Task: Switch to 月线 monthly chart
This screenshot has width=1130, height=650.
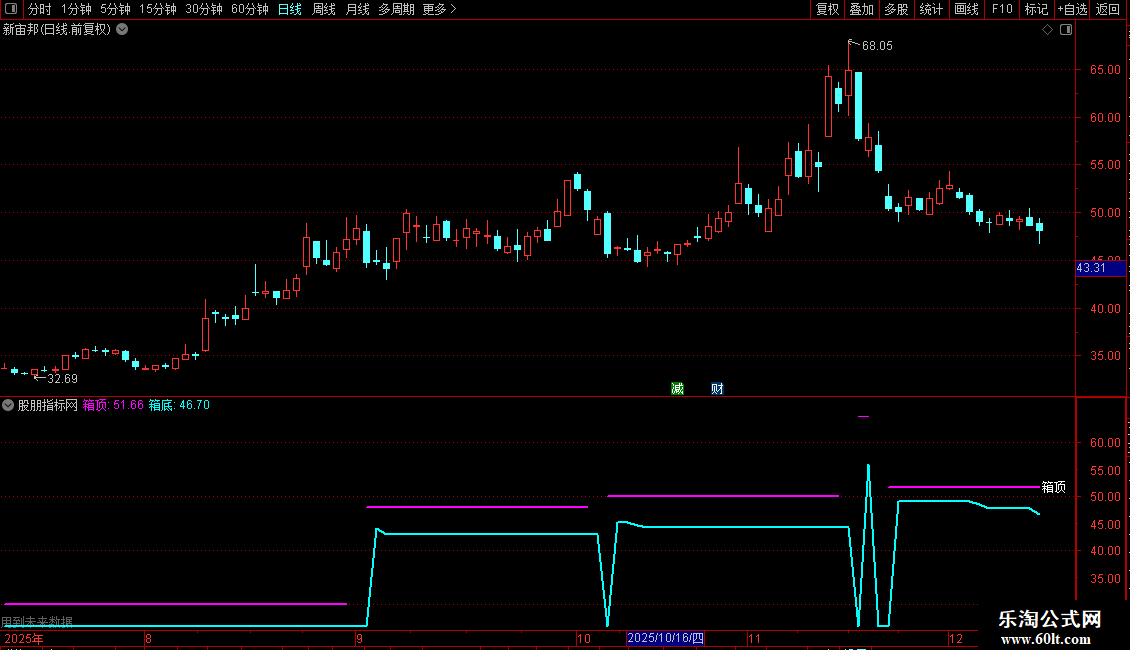Action: coord(357,9)
